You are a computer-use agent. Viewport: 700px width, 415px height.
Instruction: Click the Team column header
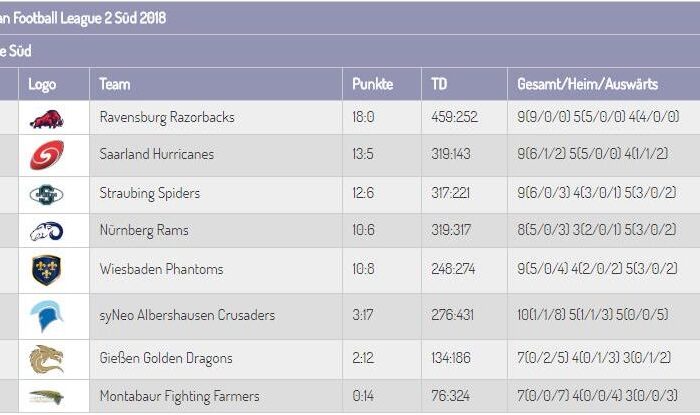(x=115, y=85)
